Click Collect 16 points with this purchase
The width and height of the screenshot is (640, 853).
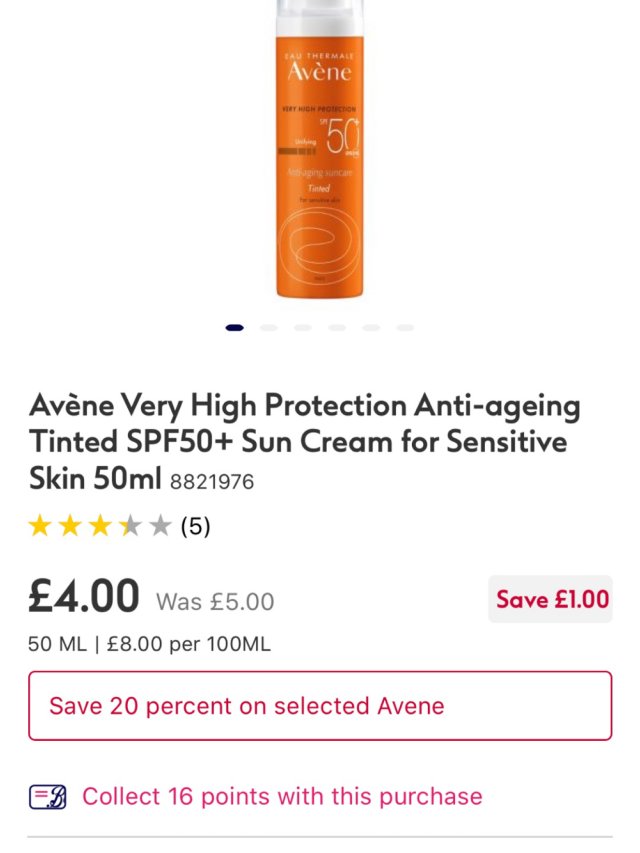point(282,796)
